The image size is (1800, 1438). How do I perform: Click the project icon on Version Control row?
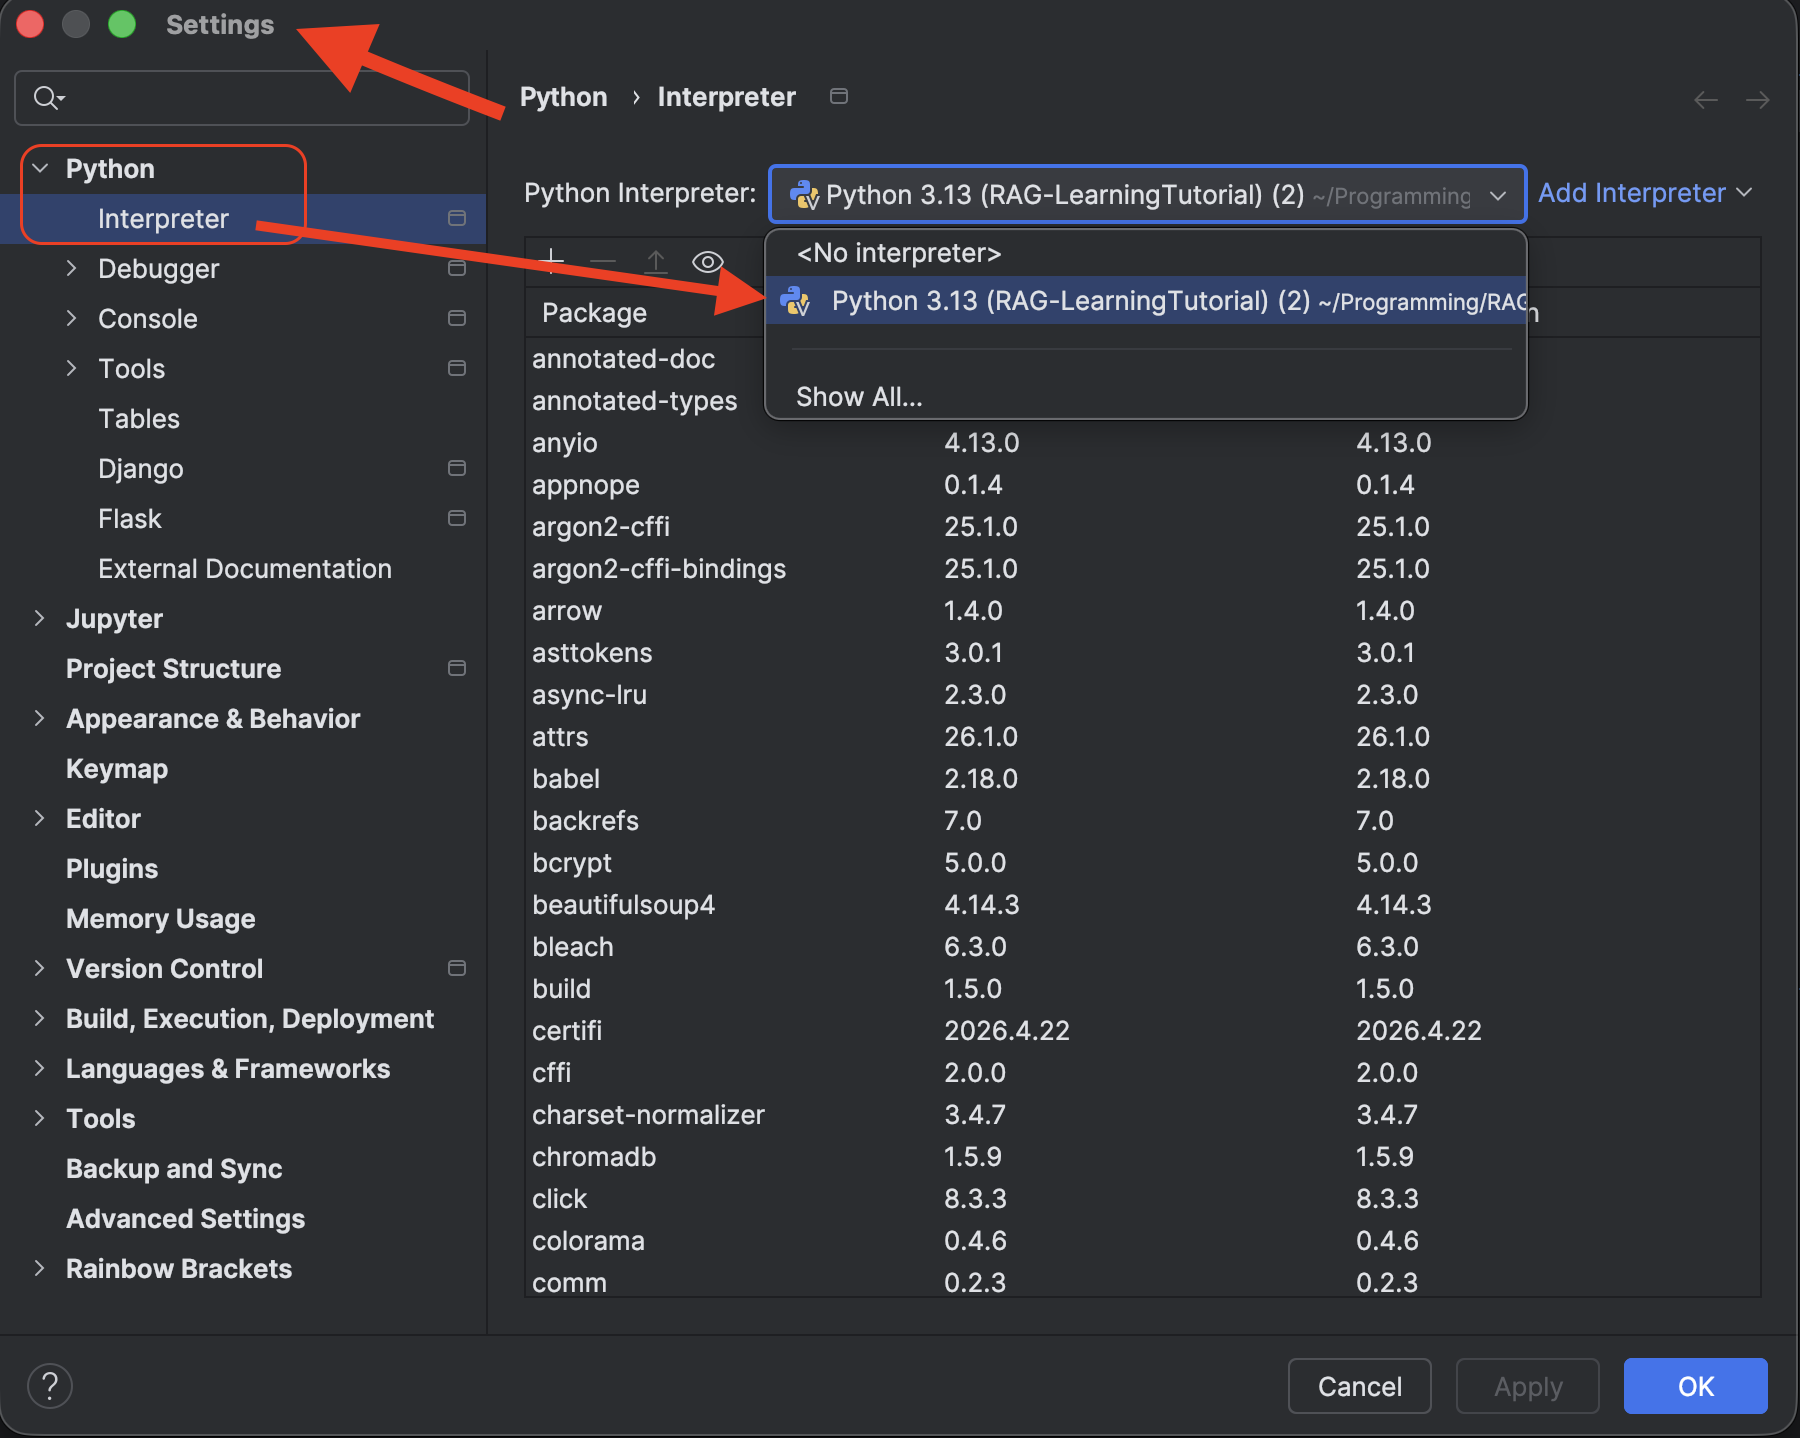tap(457, 968)
